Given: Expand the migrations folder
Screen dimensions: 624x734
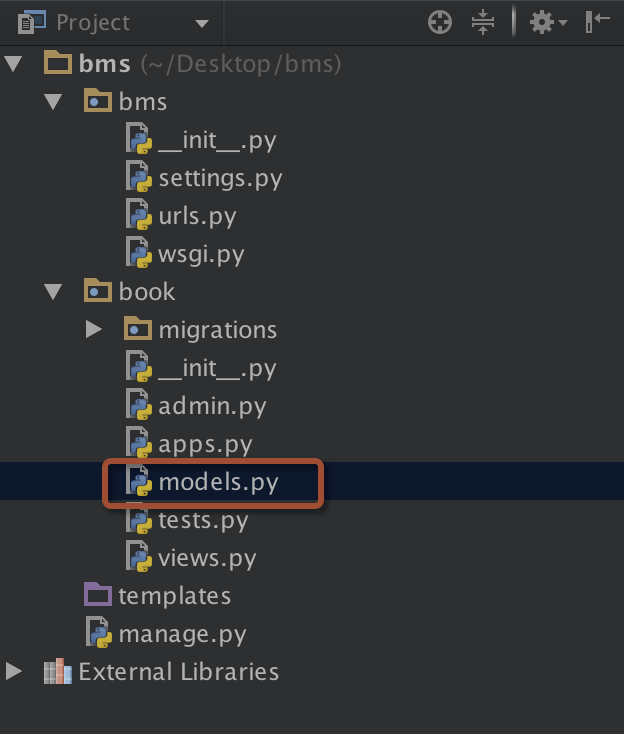Looking at the screenshot, I should tap(94, 330).
